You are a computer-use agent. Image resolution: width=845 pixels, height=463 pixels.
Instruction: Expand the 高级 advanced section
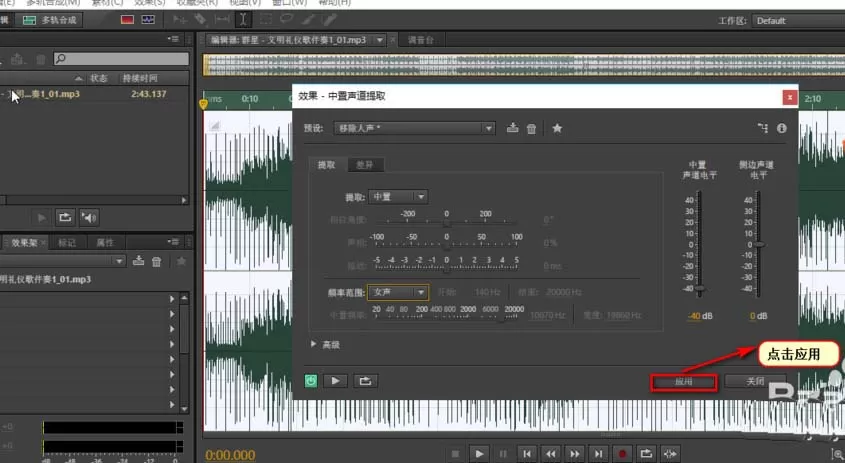(325, 344)
